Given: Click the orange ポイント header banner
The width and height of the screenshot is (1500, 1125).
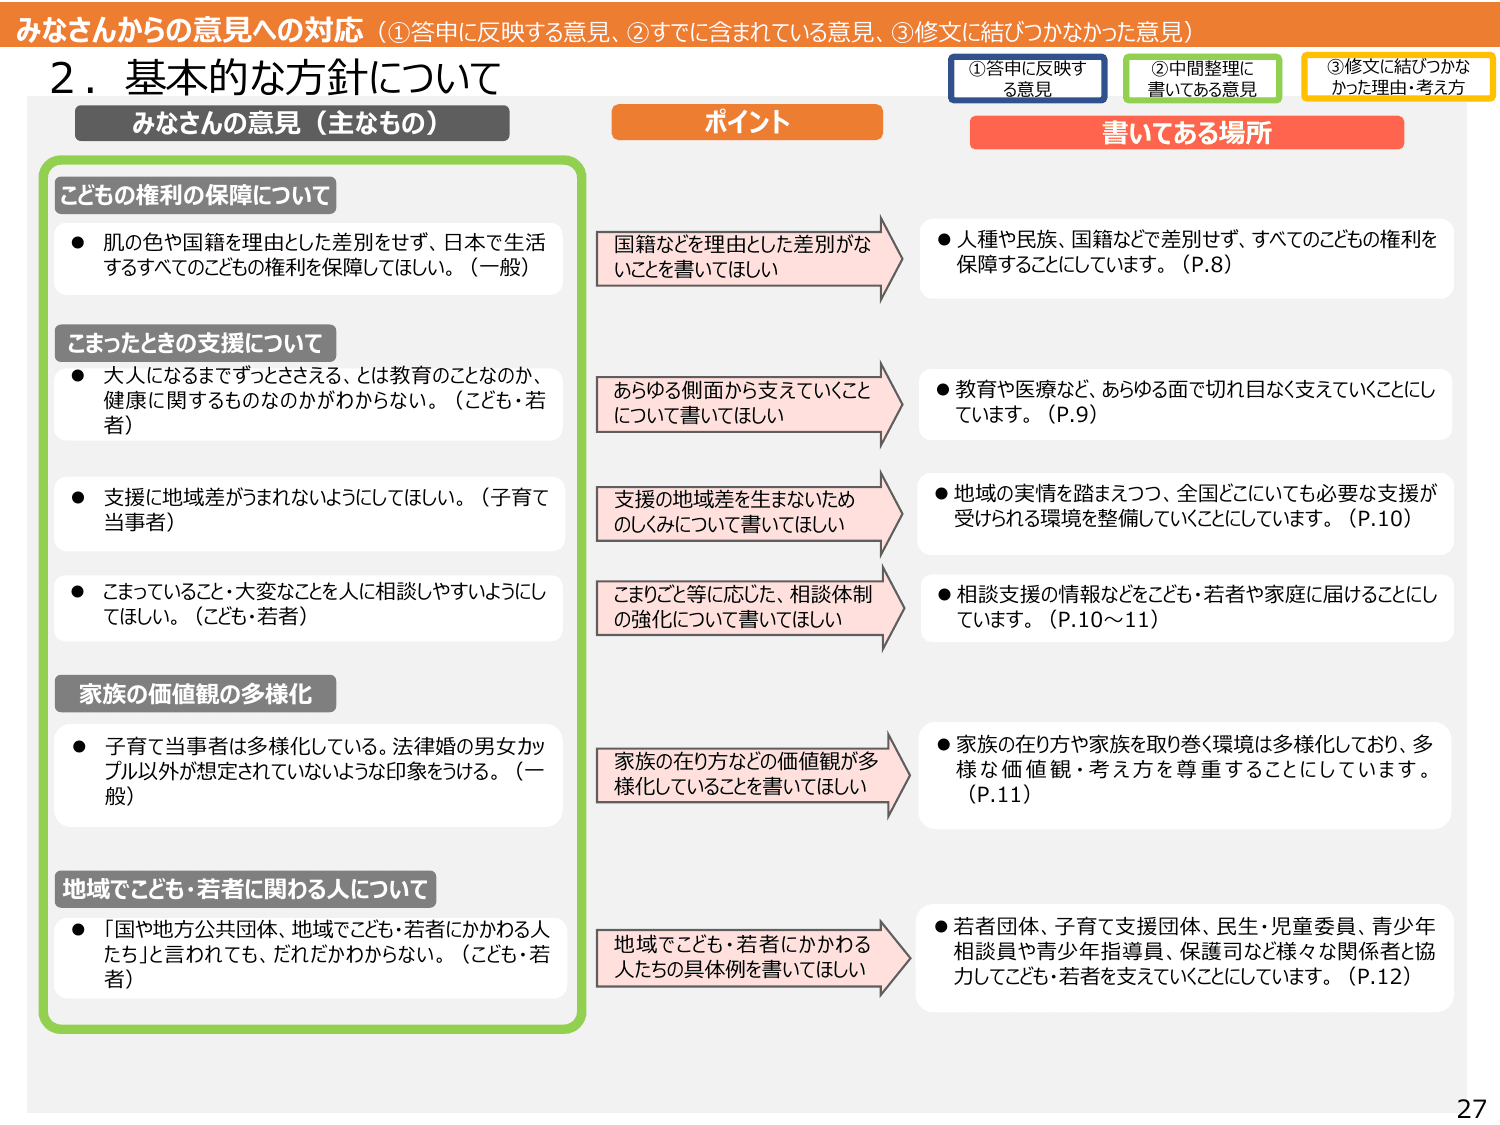Looking at the screenshot, I should click(x=745, y=122).
